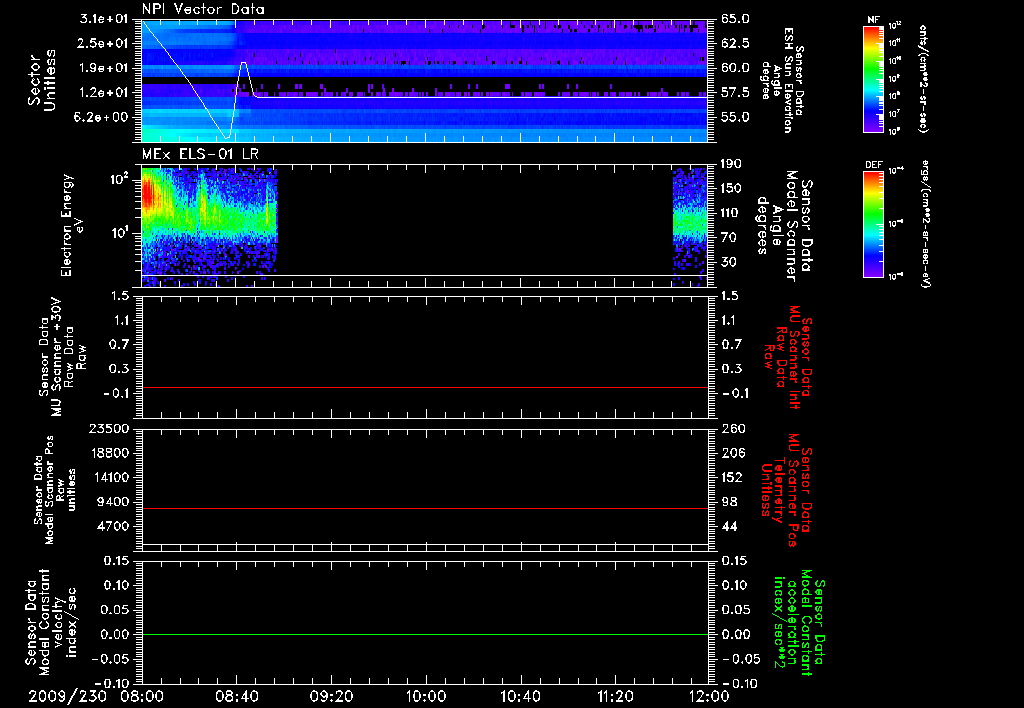Image resolution: width=1024 pixels, height=708 pixels.
Task: Click the '11:20' time axis label
Action: coord(615,696)
